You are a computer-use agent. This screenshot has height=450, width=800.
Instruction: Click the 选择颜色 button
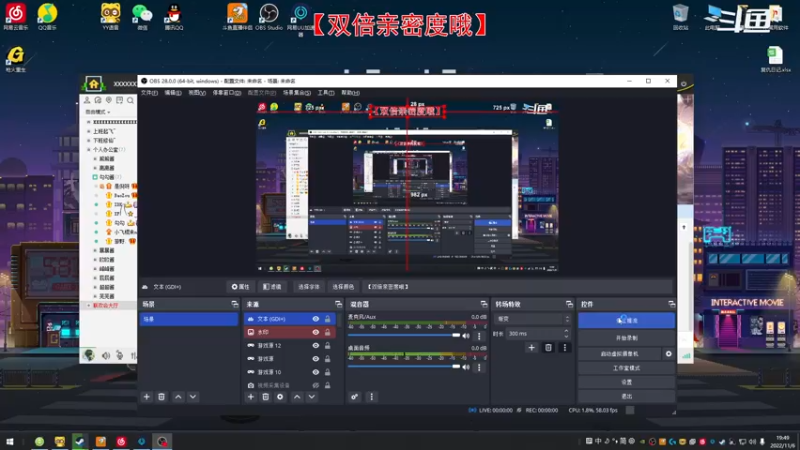coord(343,287)
